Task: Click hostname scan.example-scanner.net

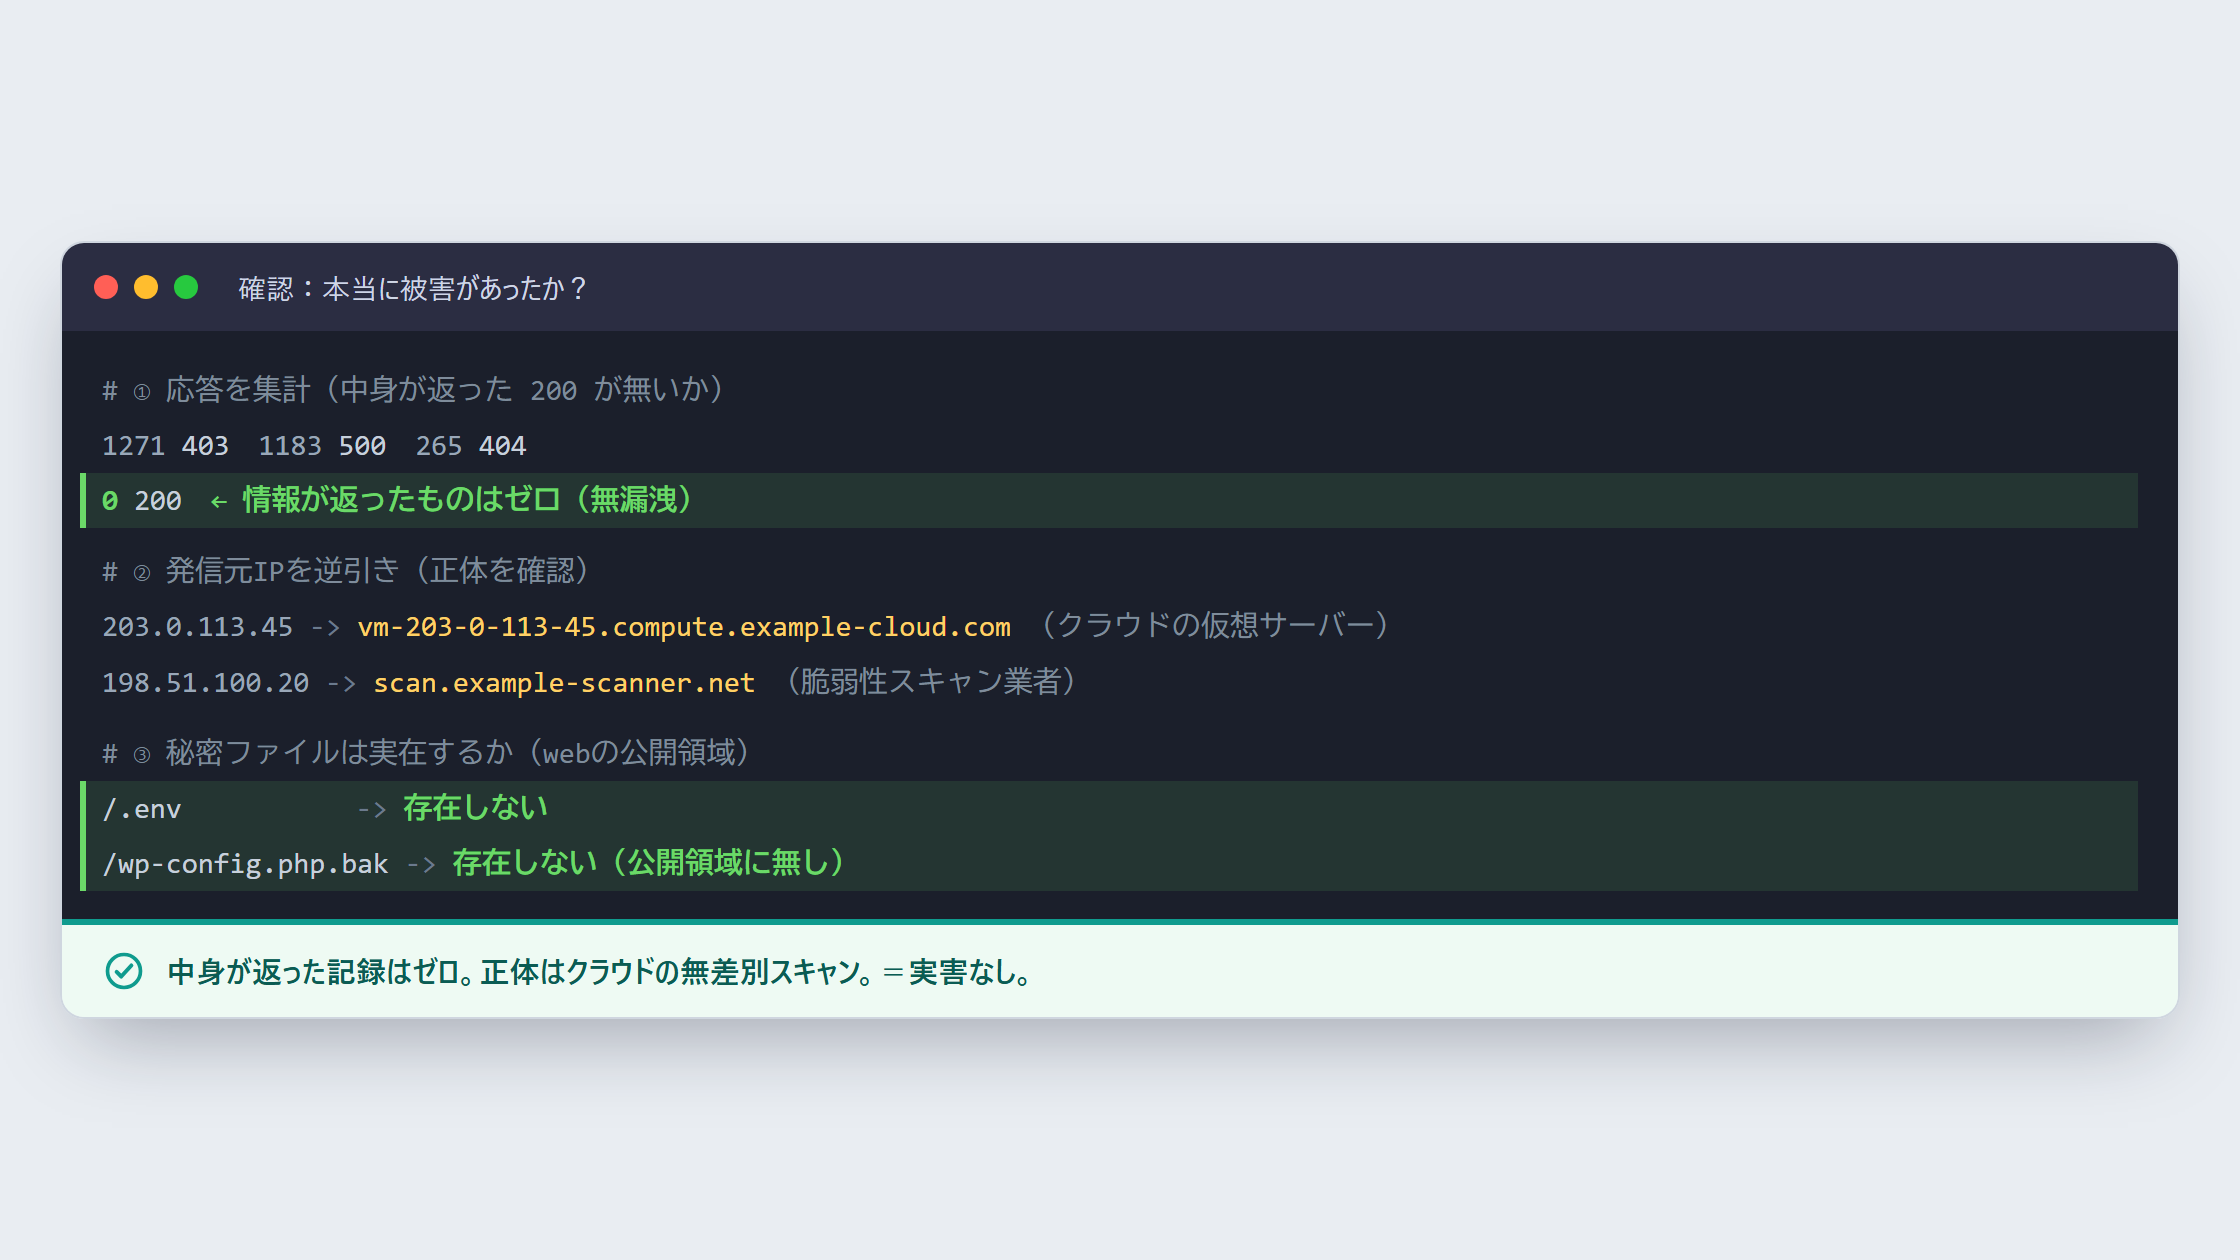Action: pyautogui.click(x=564, y=683)
